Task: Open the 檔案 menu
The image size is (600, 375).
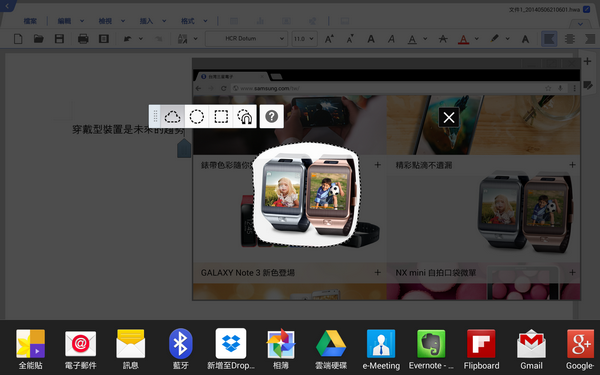Action: tap(30, 21)
